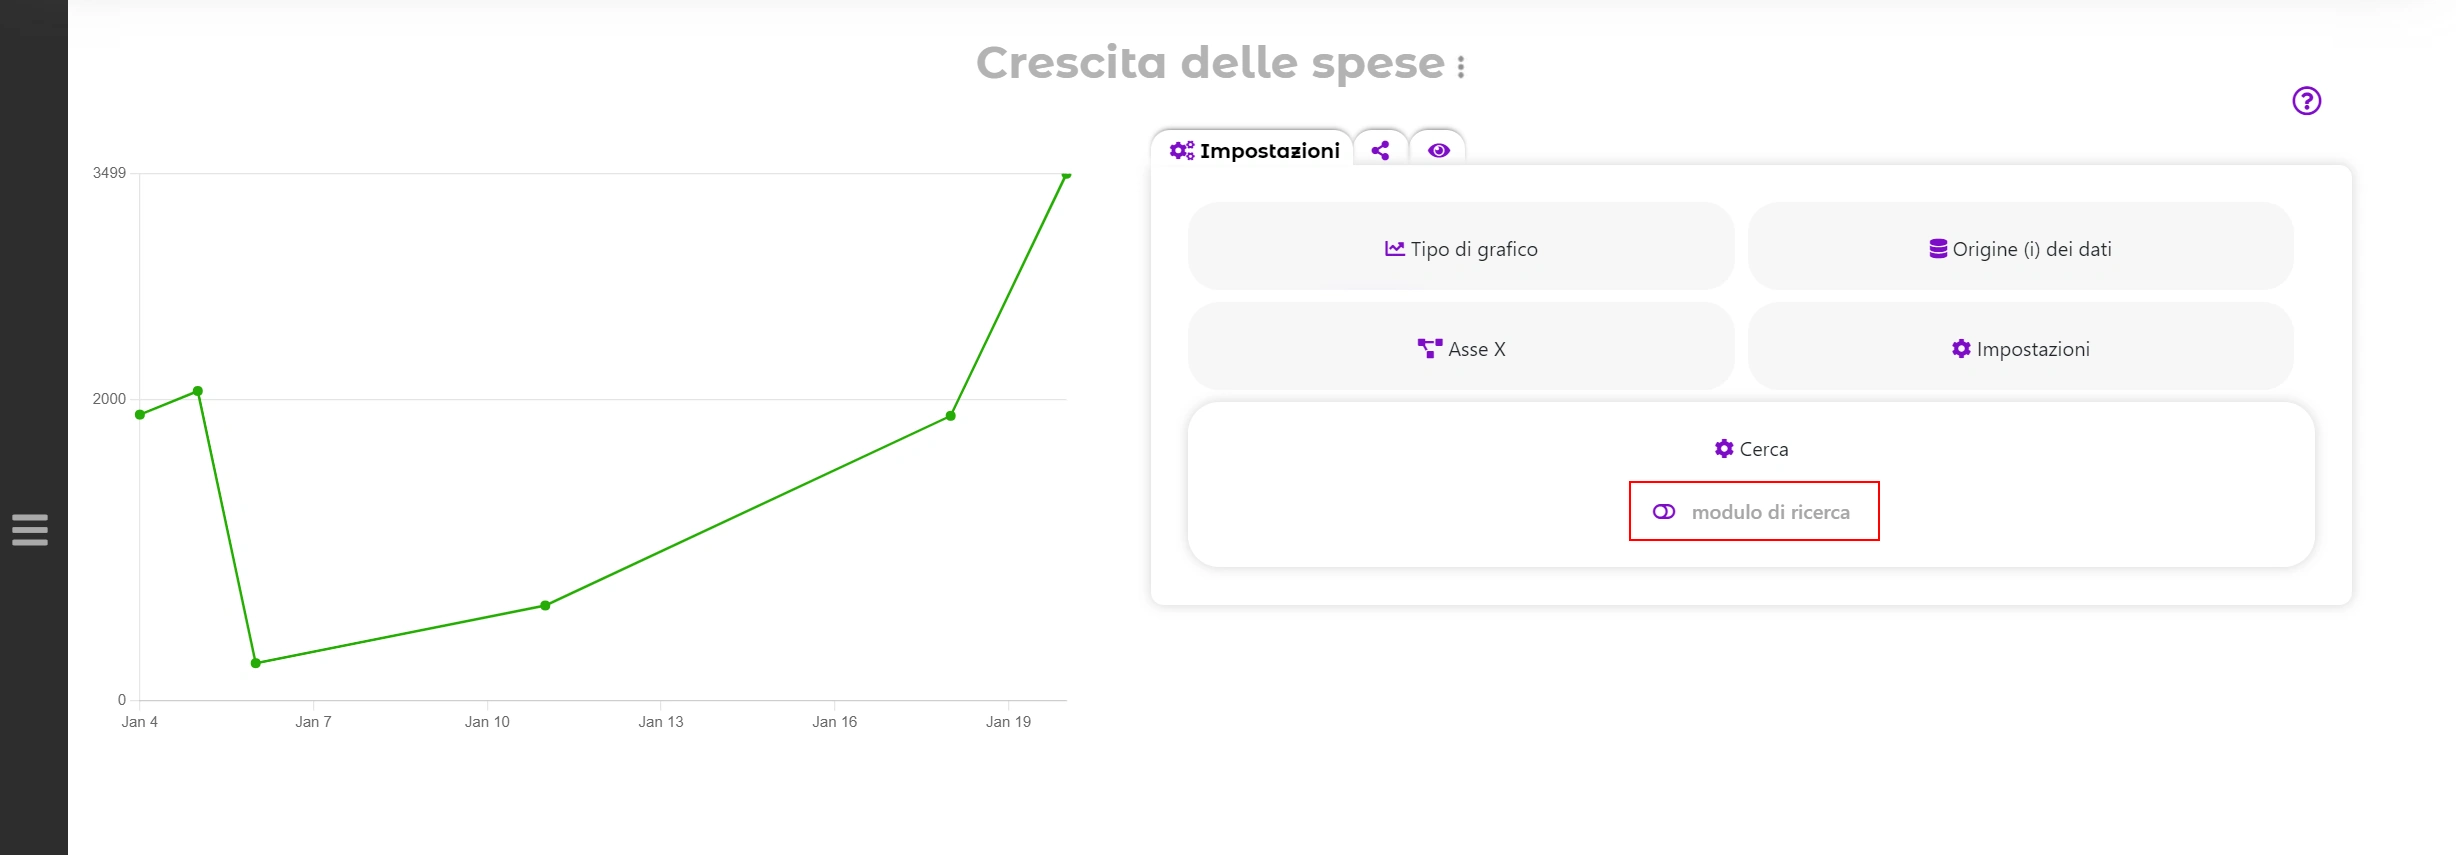Click the lowest data point on chart
This screenshot has width=2456, height=855.
tap(256, 663)
